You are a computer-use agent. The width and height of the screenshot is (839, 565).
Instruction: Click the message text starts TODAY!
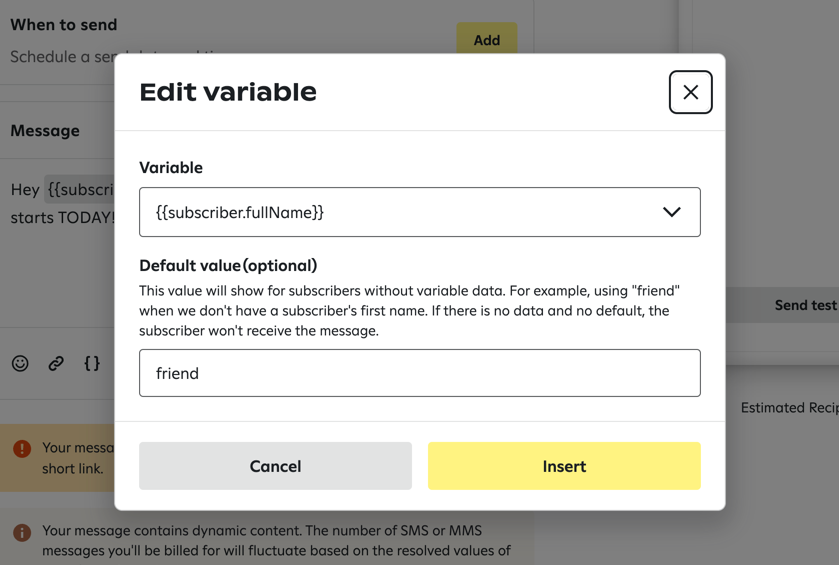point(62,217)
